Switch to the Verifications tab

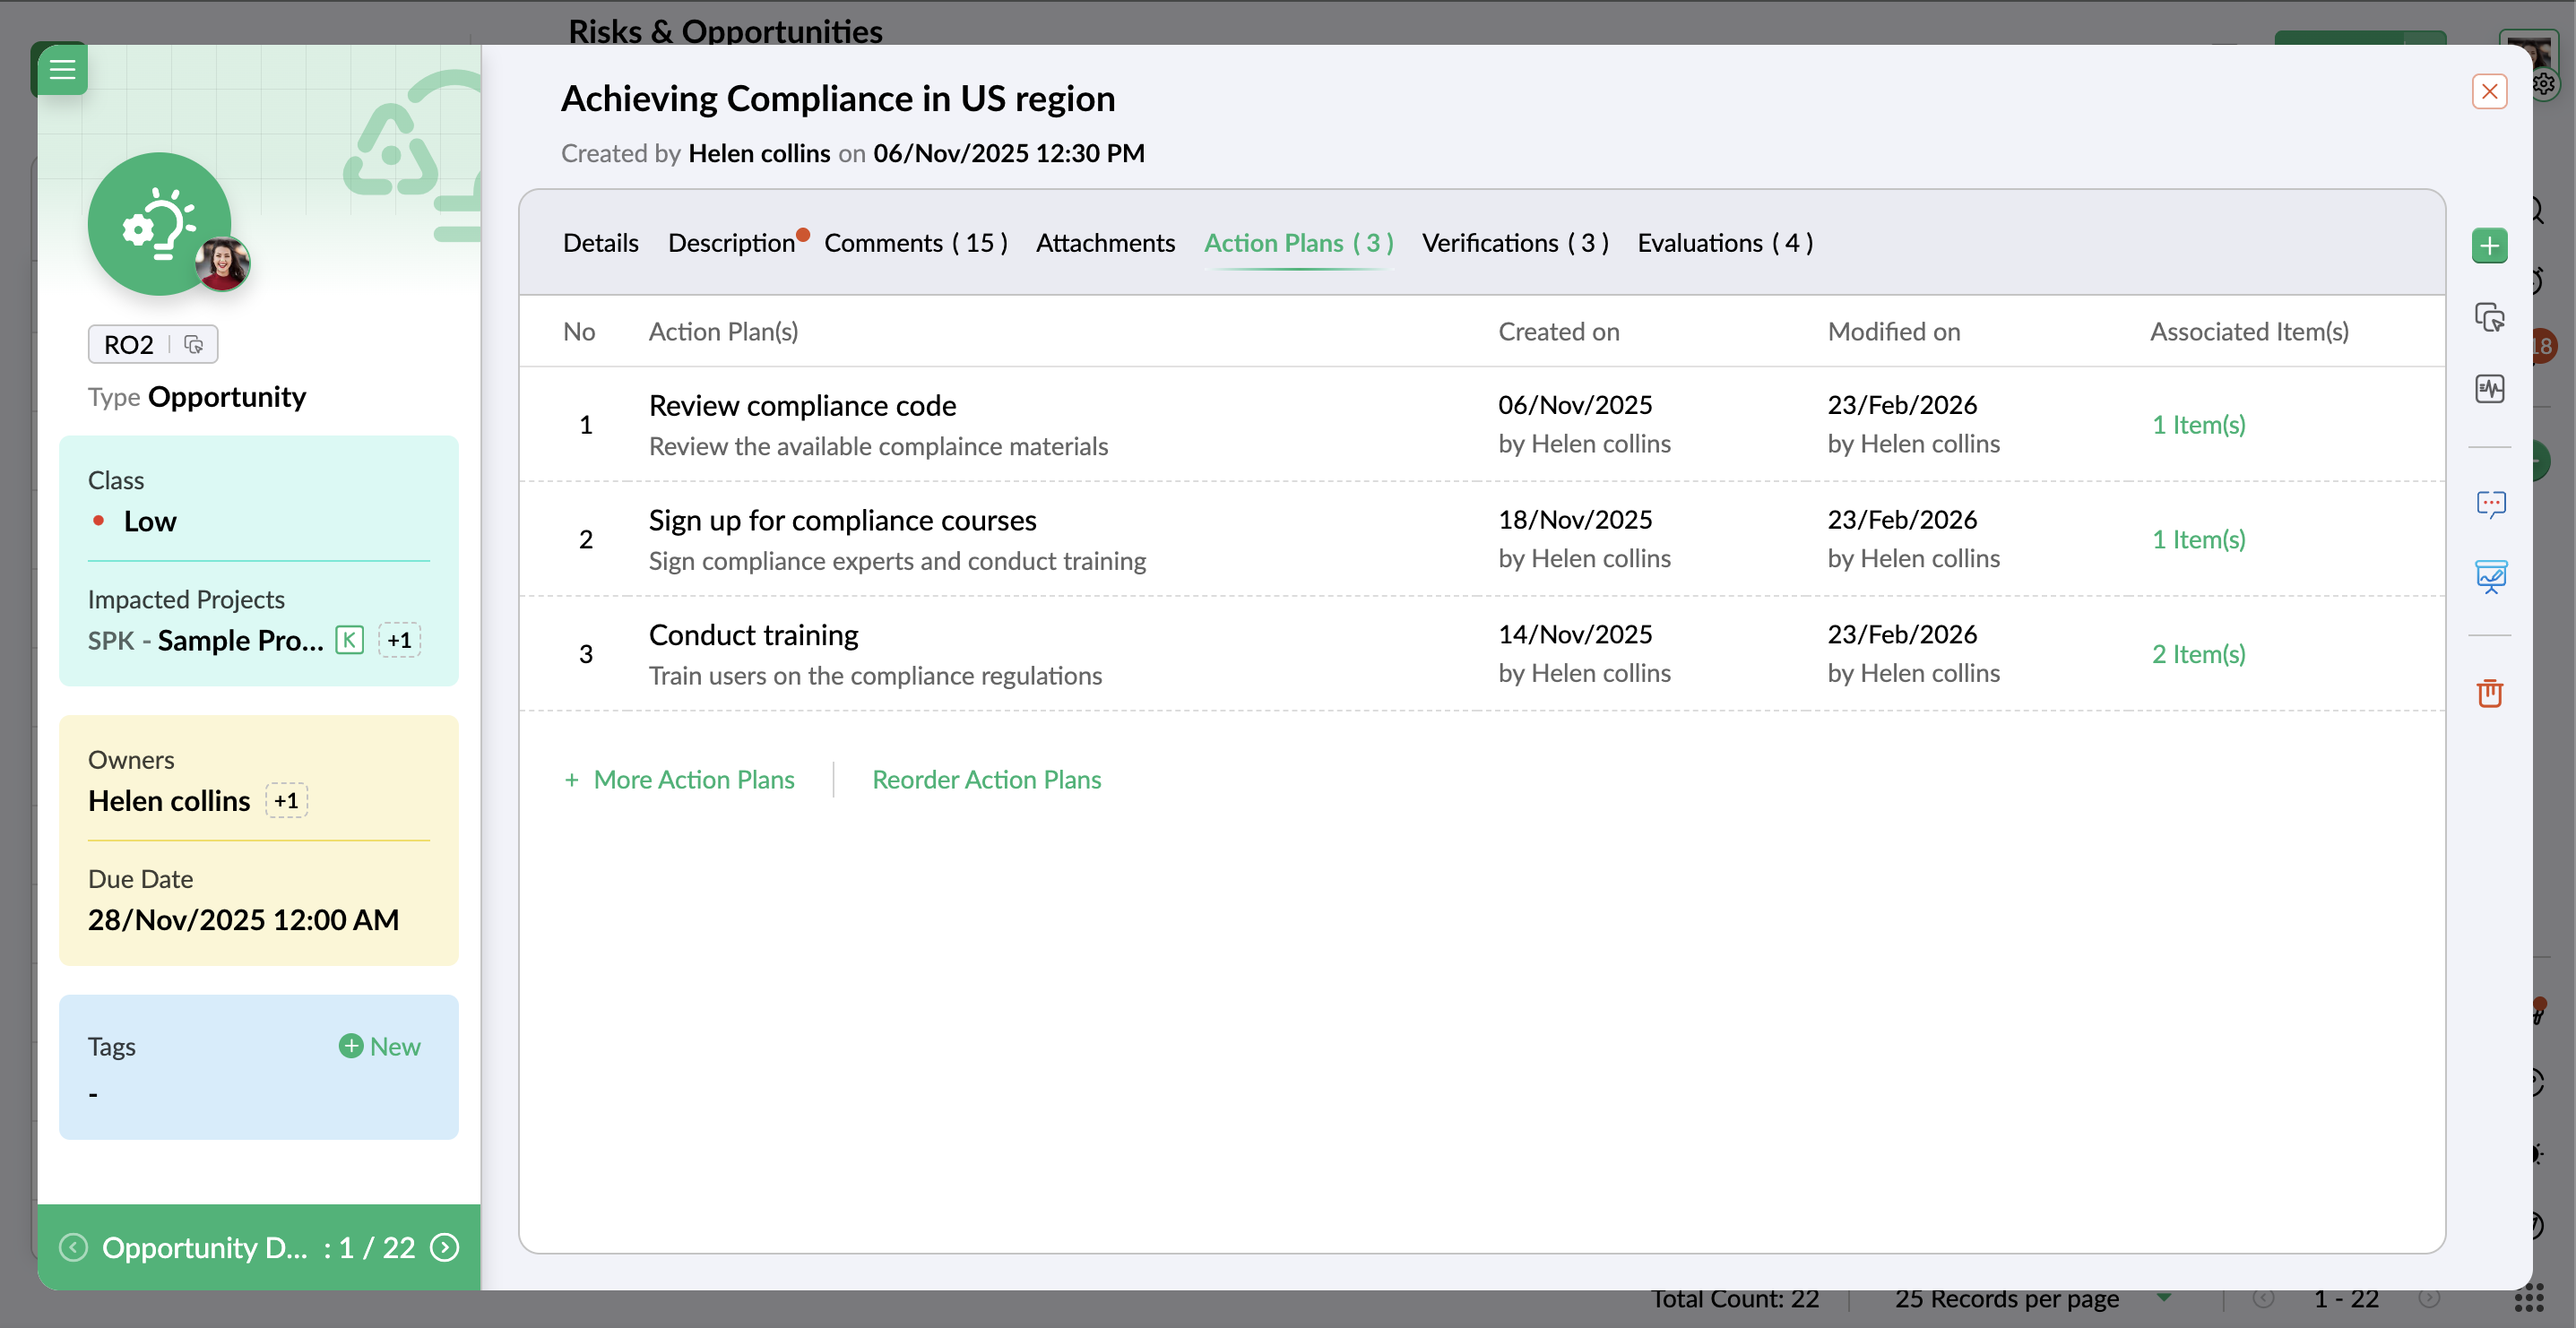pos(1514,243)
